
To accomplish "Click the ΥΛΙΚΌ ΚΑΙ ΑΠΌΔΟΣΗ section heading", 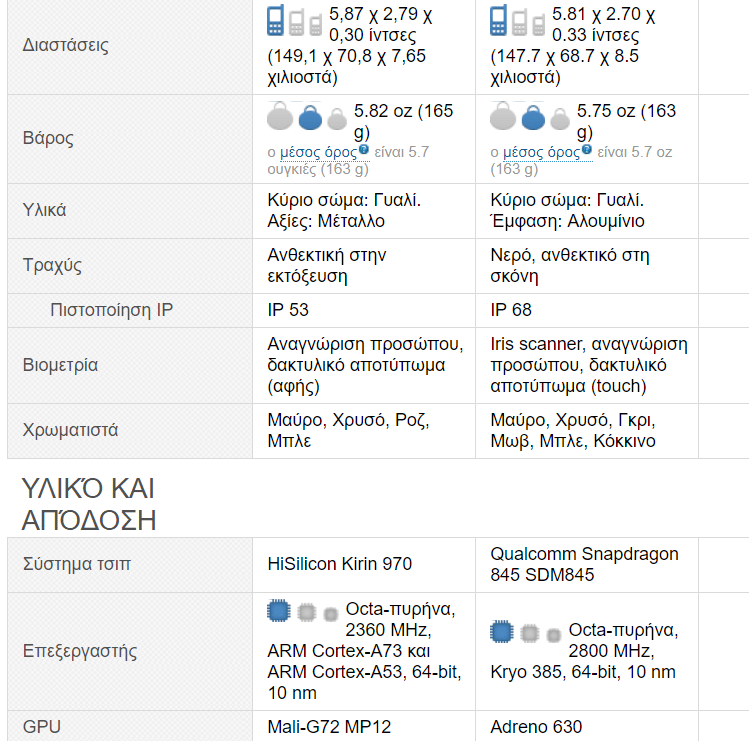I will click(x=90, y=504).
